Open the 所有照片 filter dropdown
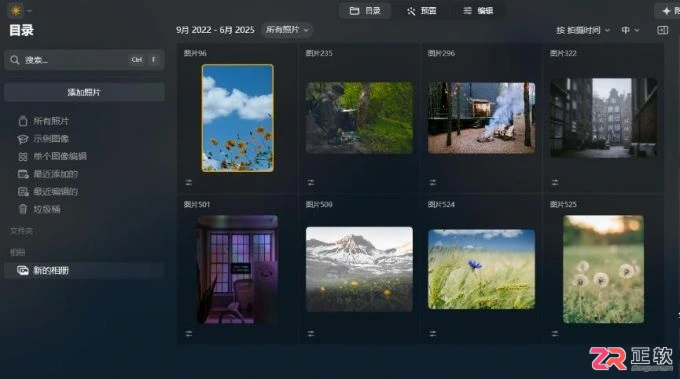The height and width of the screenshot is (379, 680). coord(287,30)
